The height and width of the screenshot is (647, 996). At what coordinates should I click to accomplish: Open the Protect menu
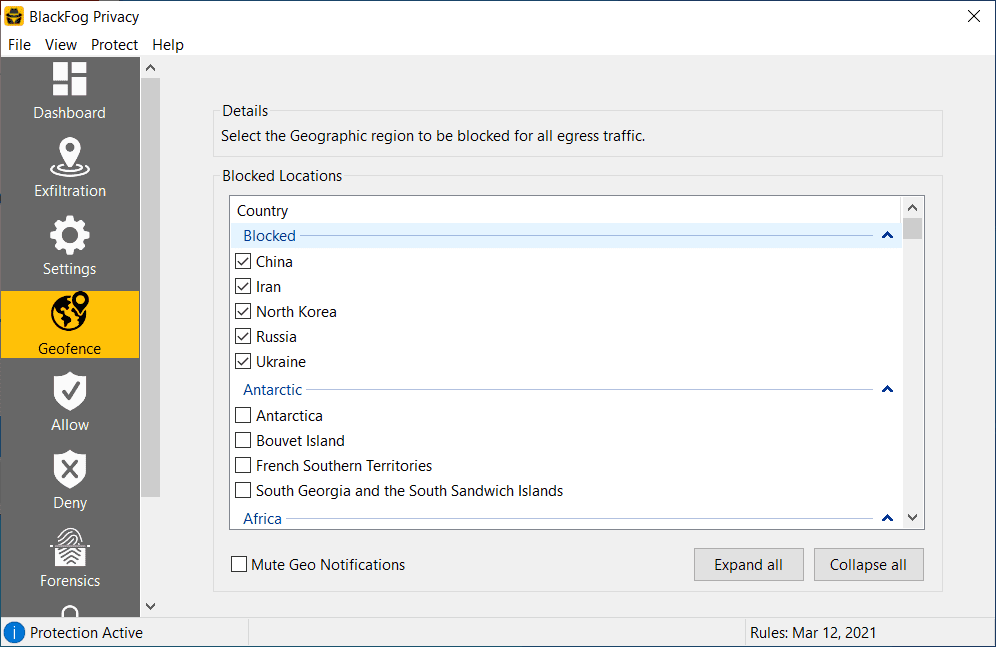point(114,44)
